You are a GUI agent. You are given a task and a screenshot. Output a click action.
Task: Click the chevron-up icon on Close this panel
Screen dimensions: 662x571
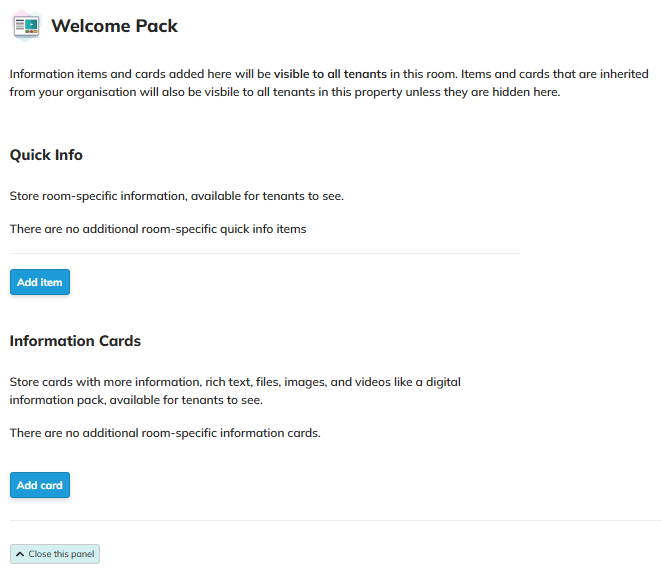pyautogui.click(x=20, y=554)
